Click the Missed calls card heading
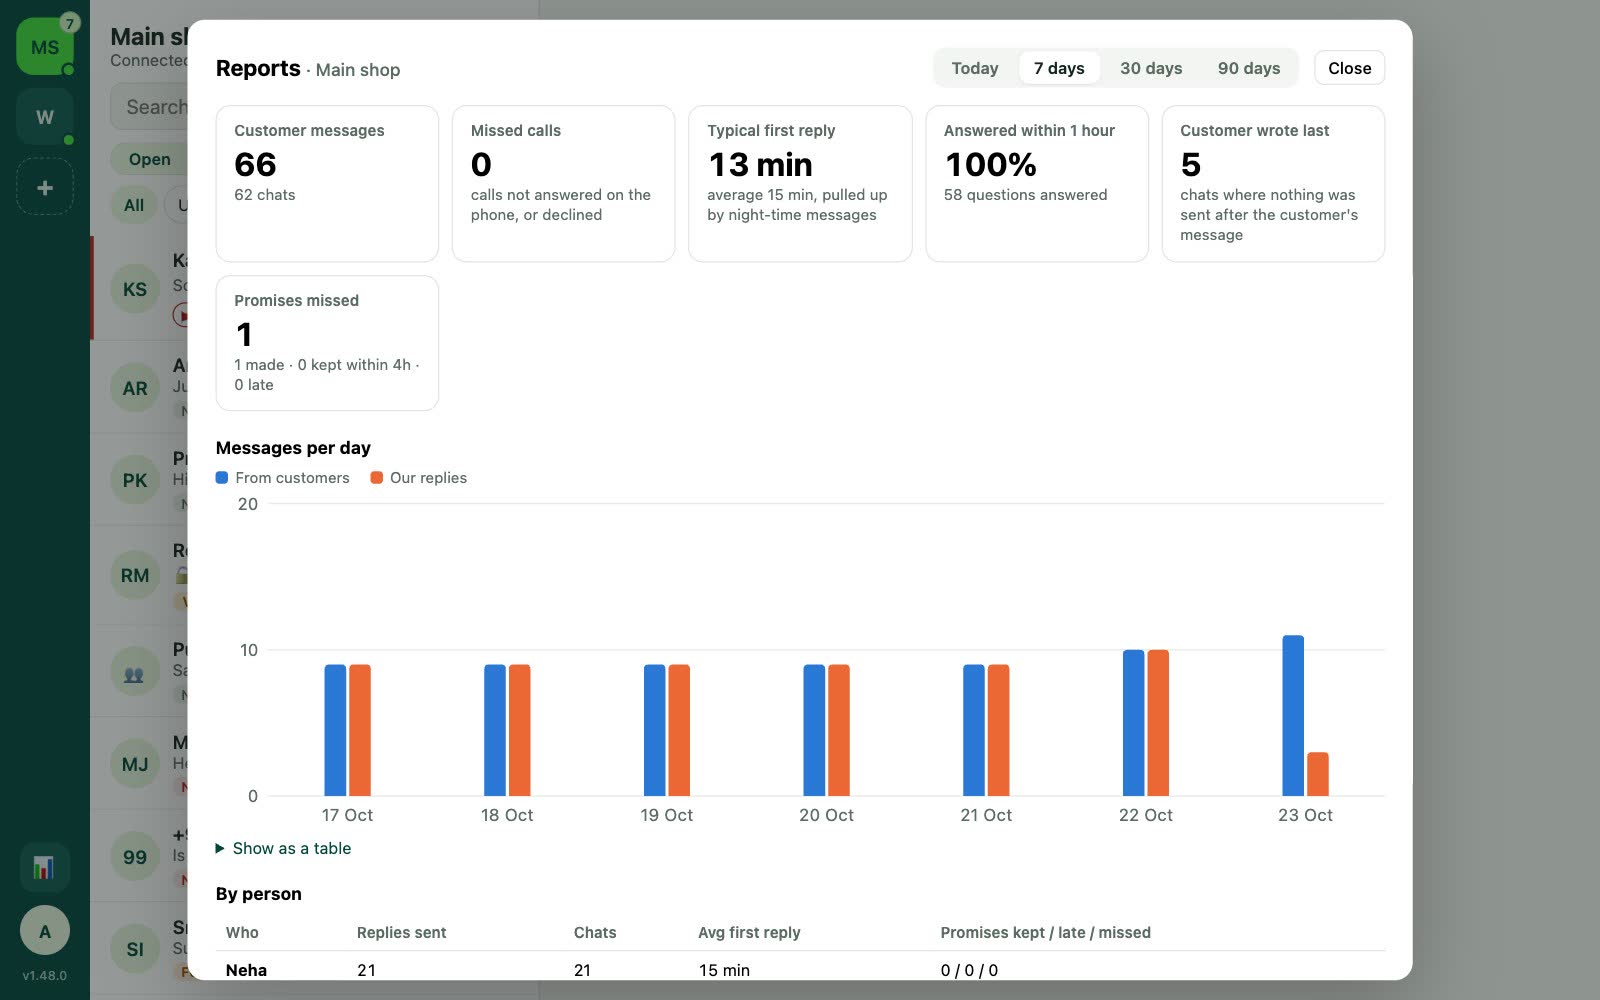 [x=516, y=130]
